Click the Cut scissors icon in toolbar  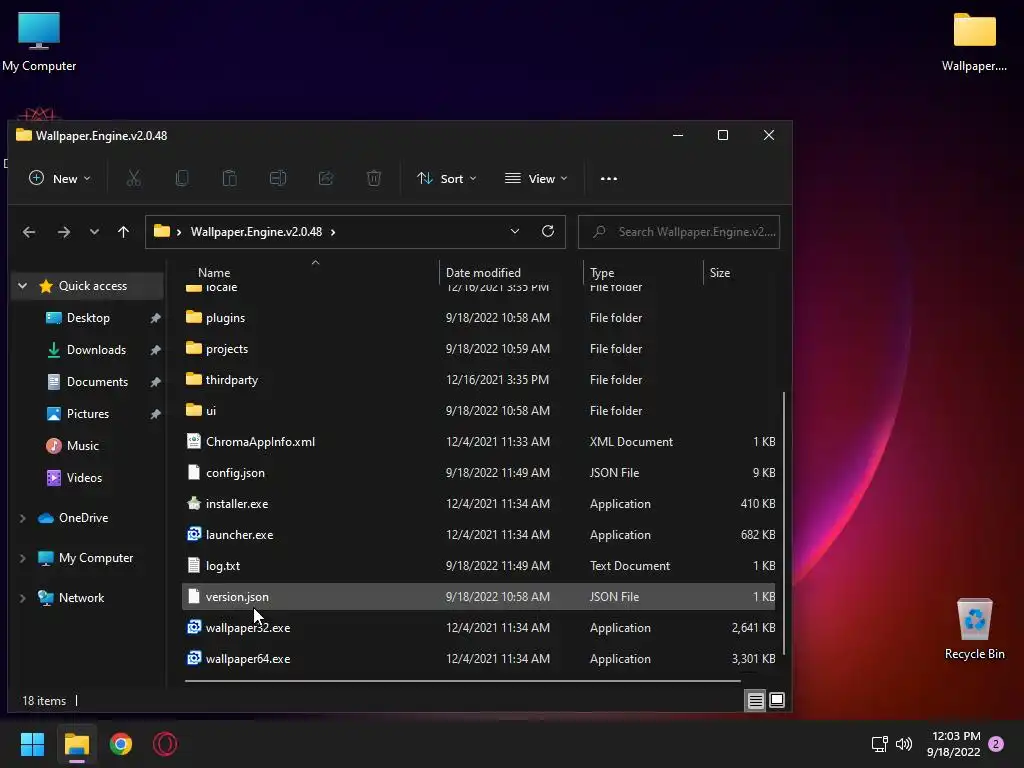coord(134,178)
